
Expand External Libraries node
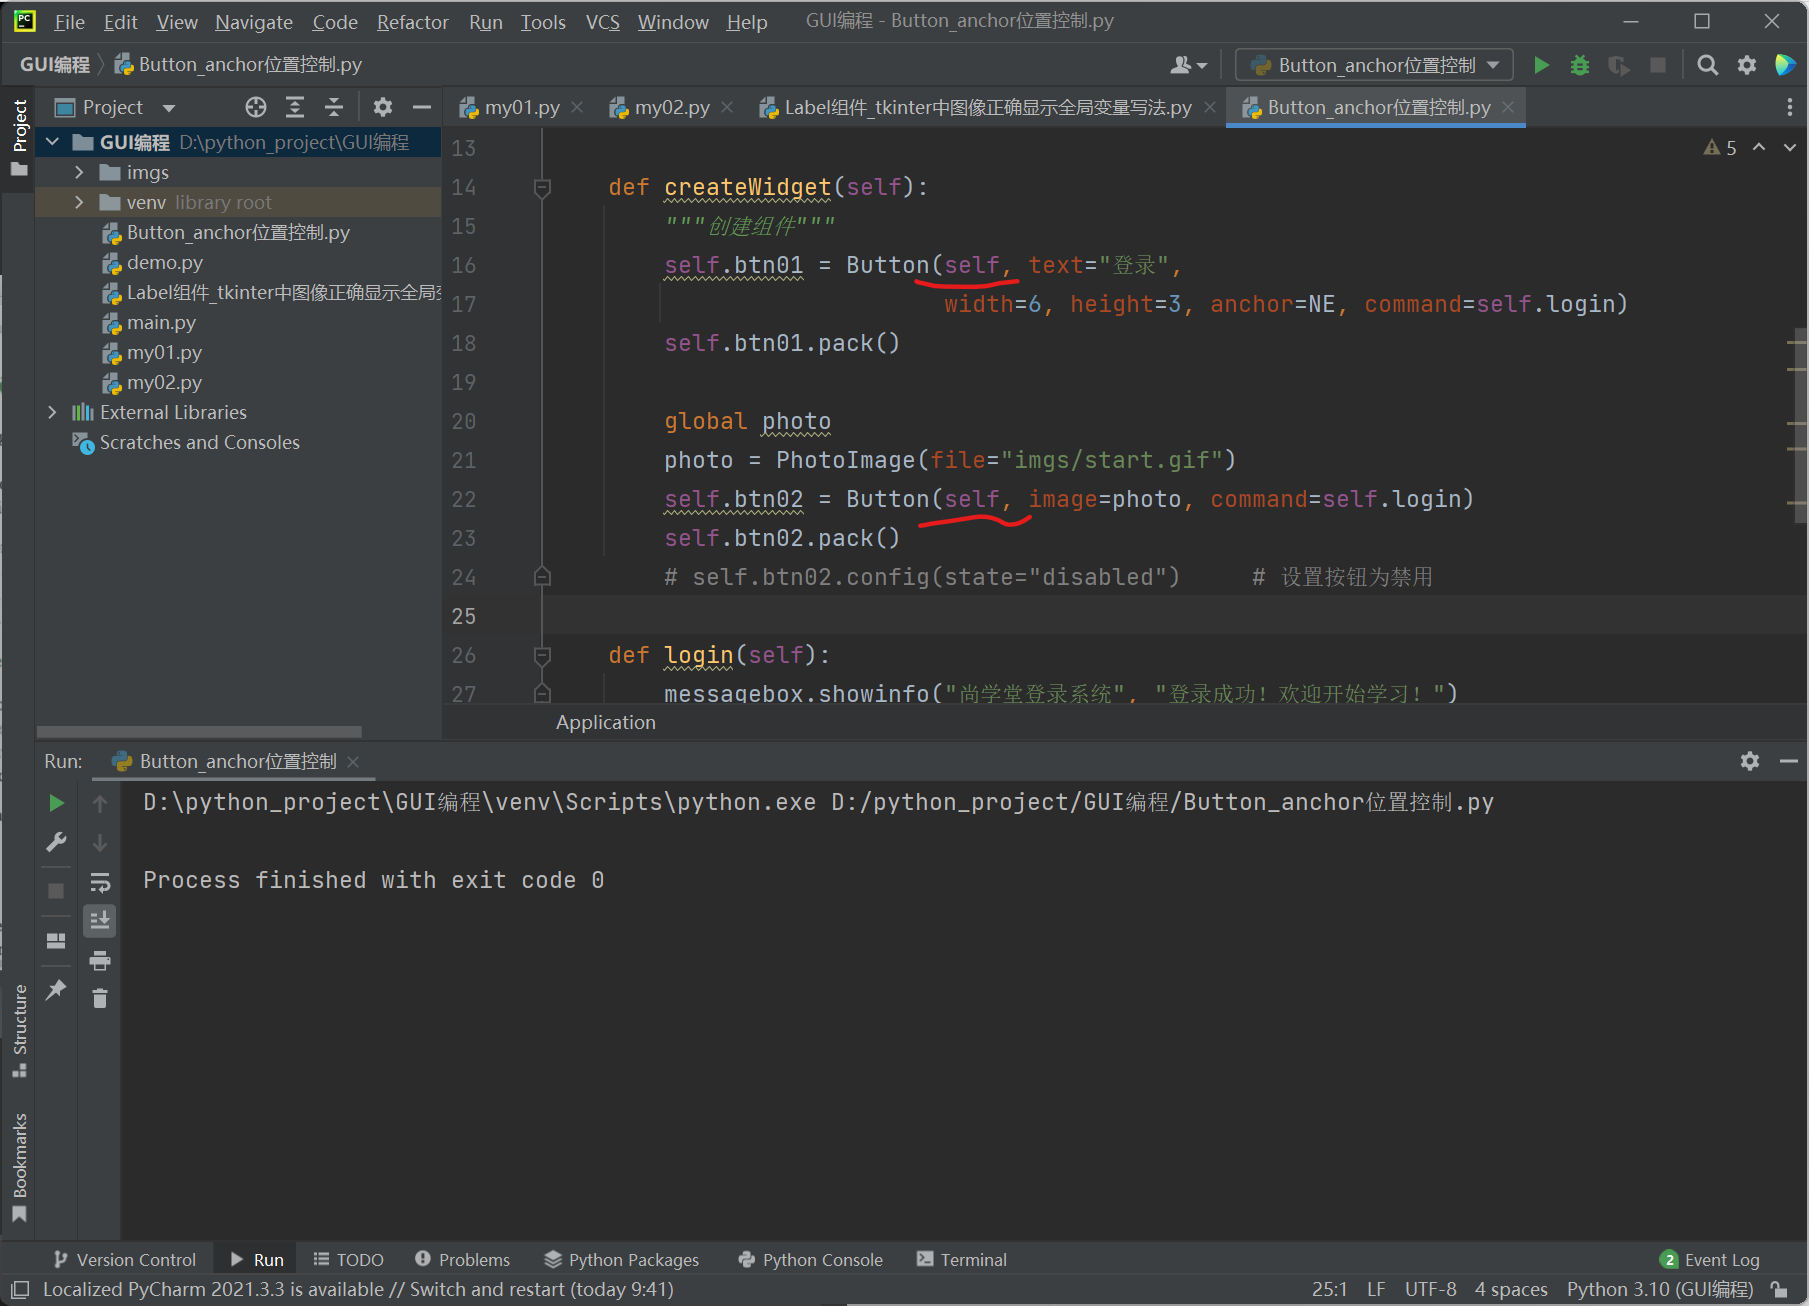(53, 412)
